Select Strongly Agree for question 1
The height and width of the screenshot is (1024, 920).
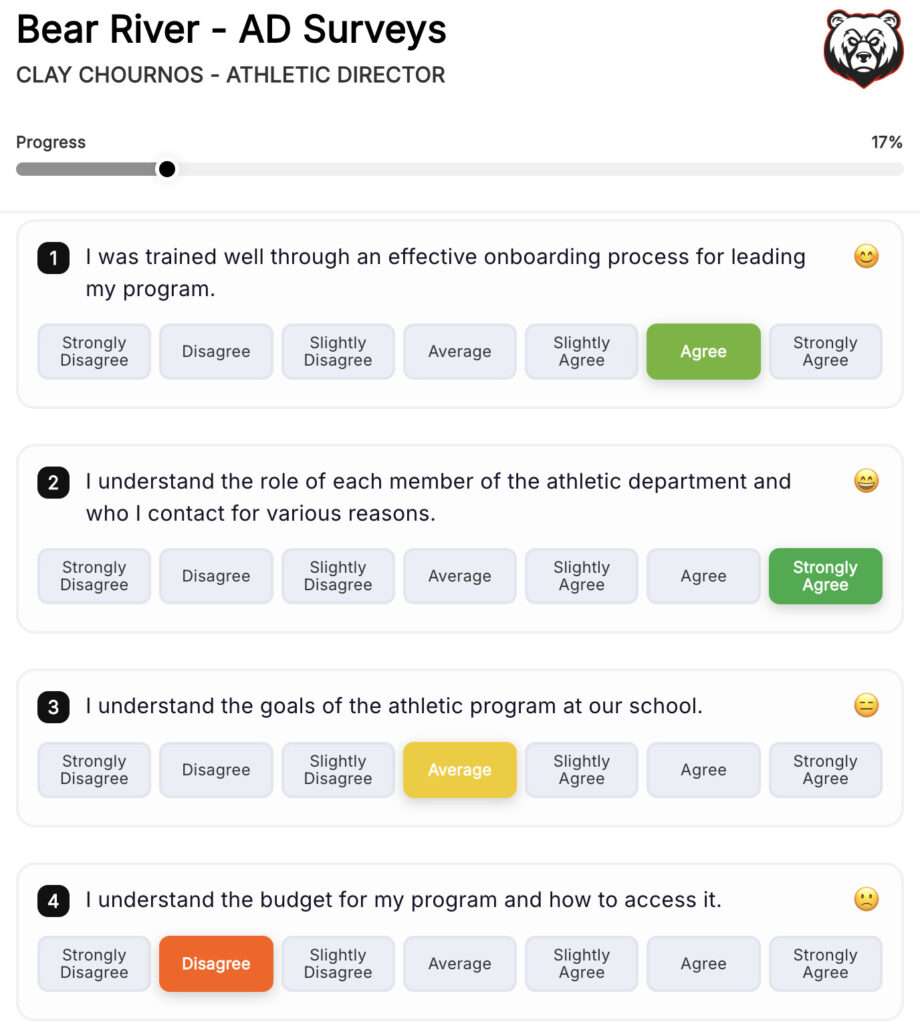[x=825, y=351]
